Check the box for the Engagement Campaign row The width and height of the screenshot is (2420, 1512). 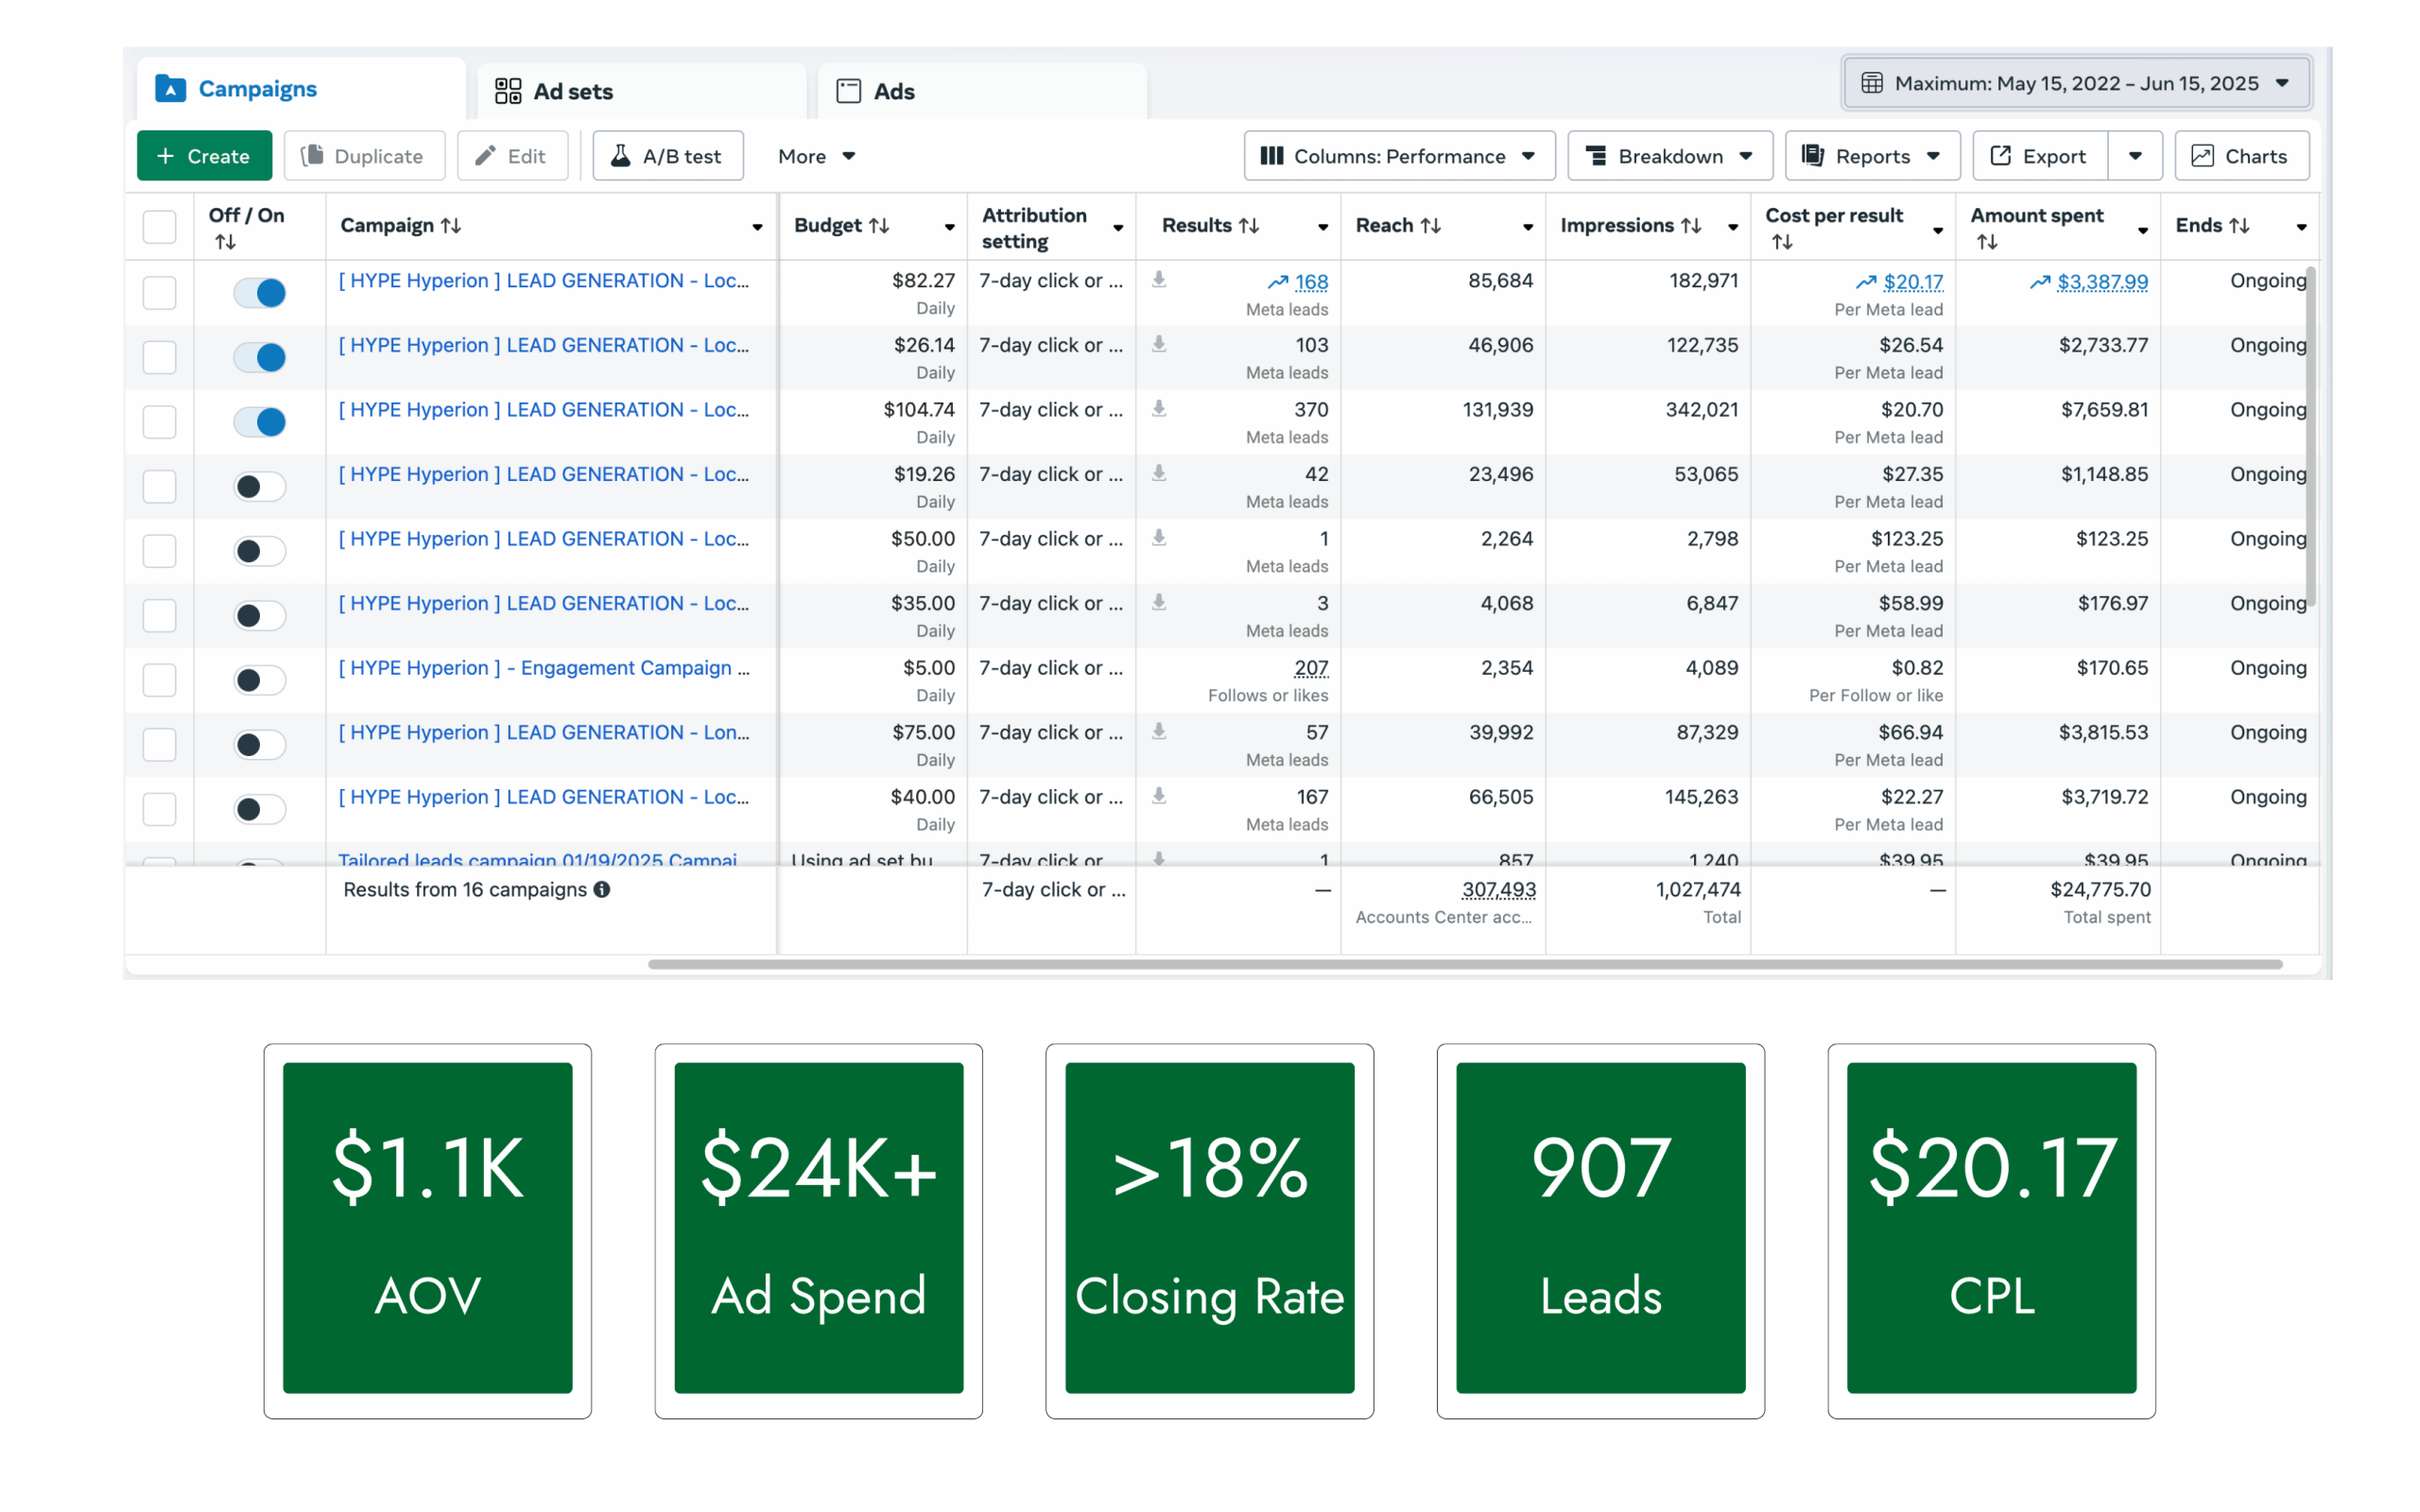pyautogui.click(x=160, y=680)
